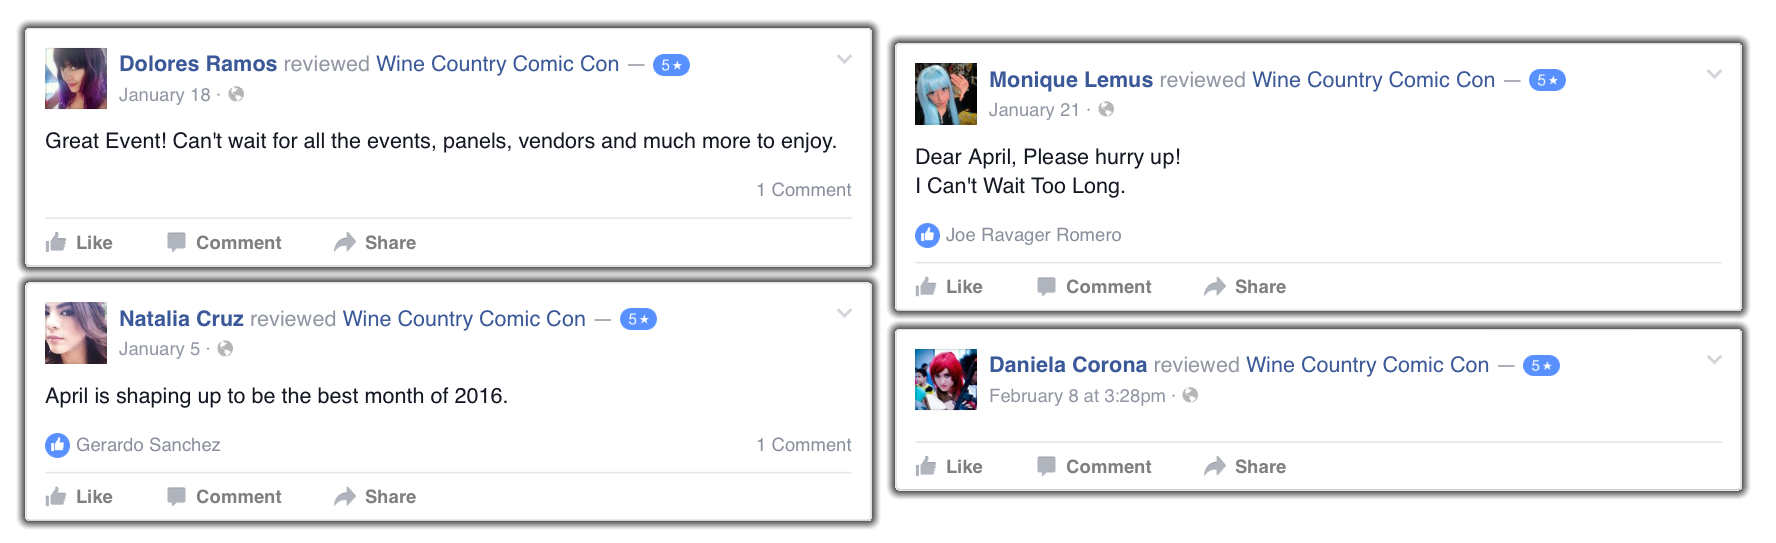Open Monique Lemus's profile picture thumbnail

[x=946, y=94]
